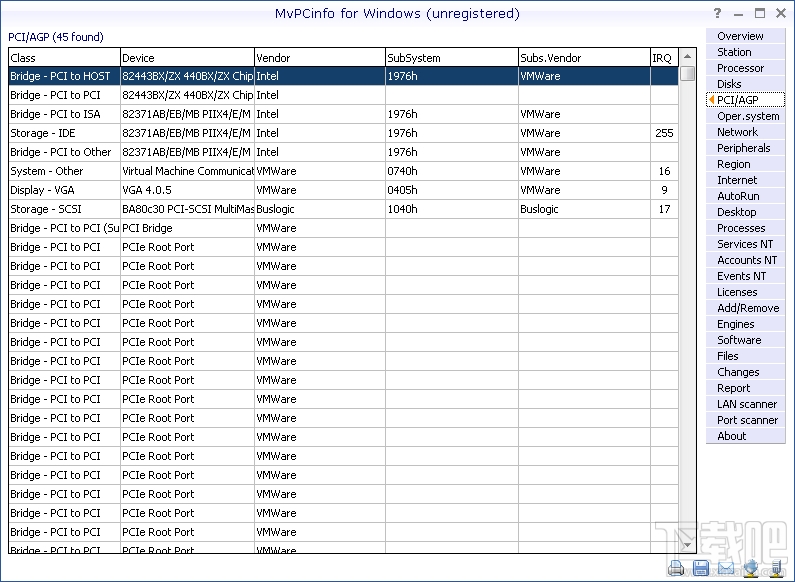Click the IRQ value '16'
The image size is (795, 582).
664,171
